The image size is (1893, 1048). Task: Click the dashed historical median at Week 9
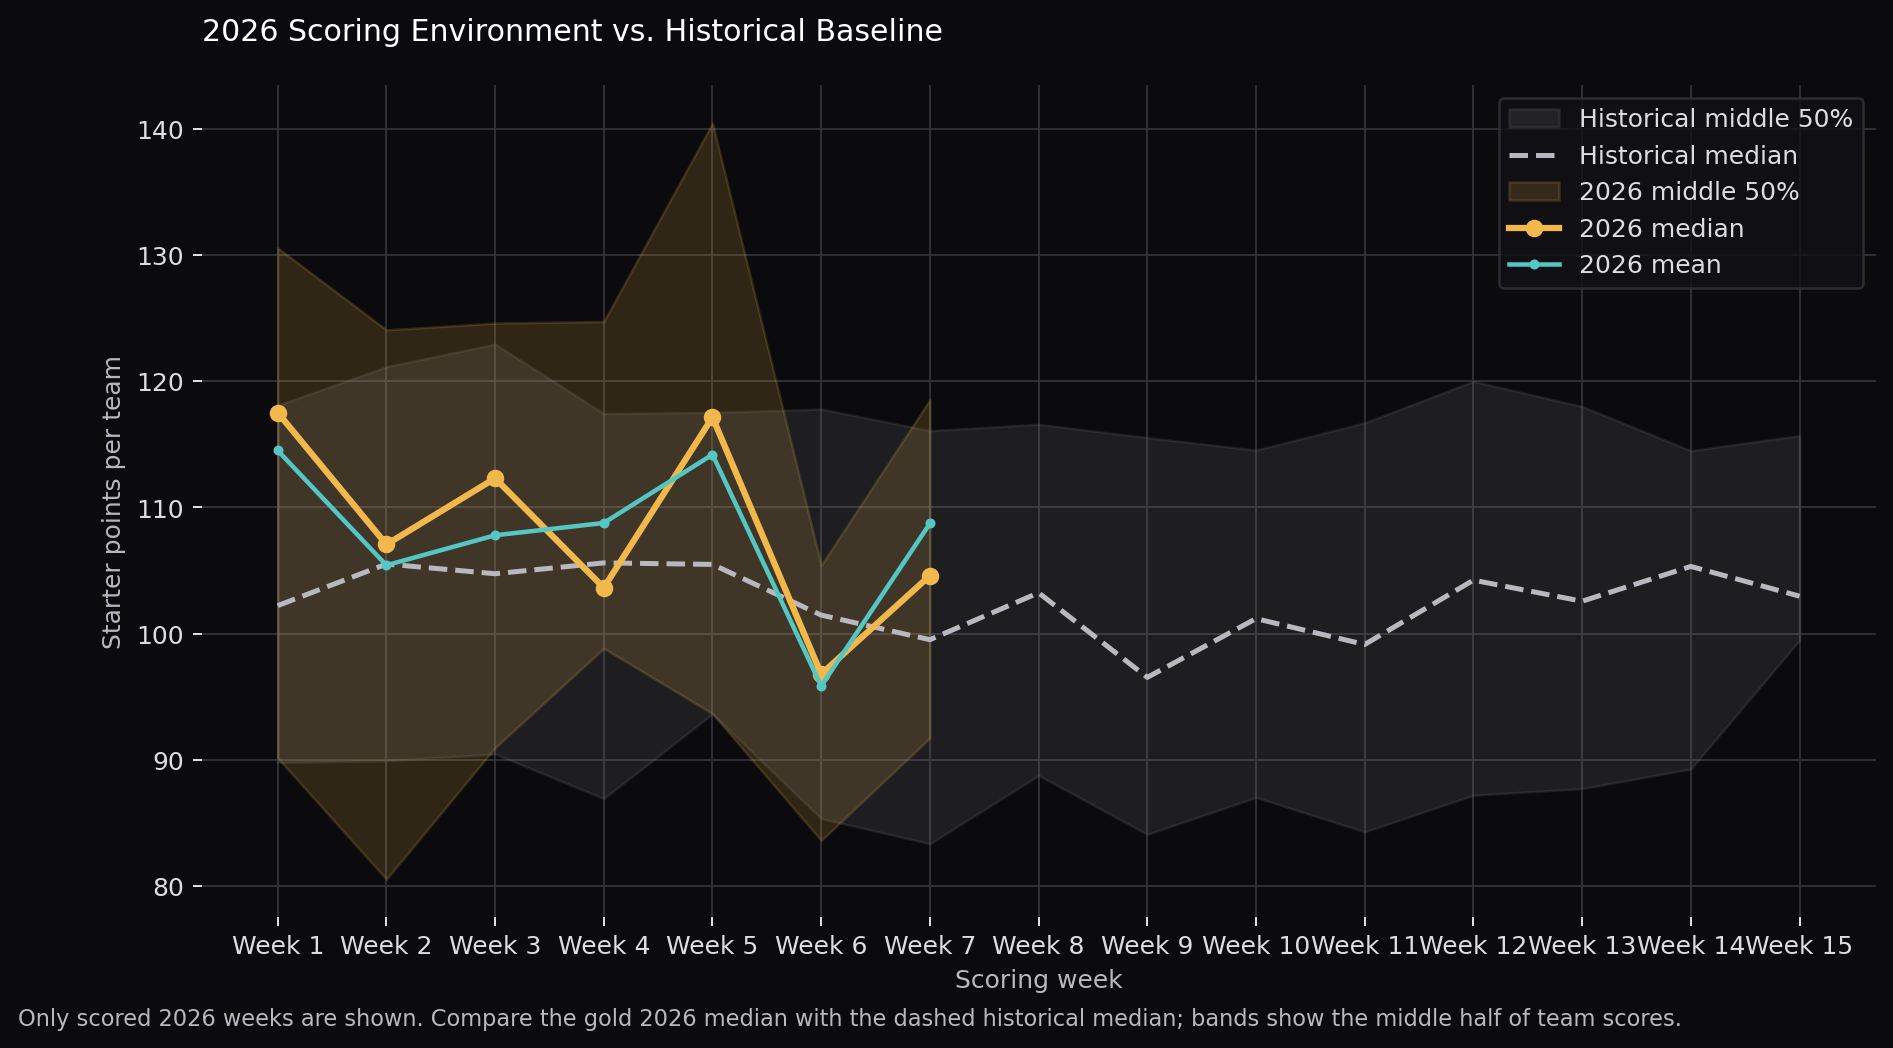click(1147, 677)
